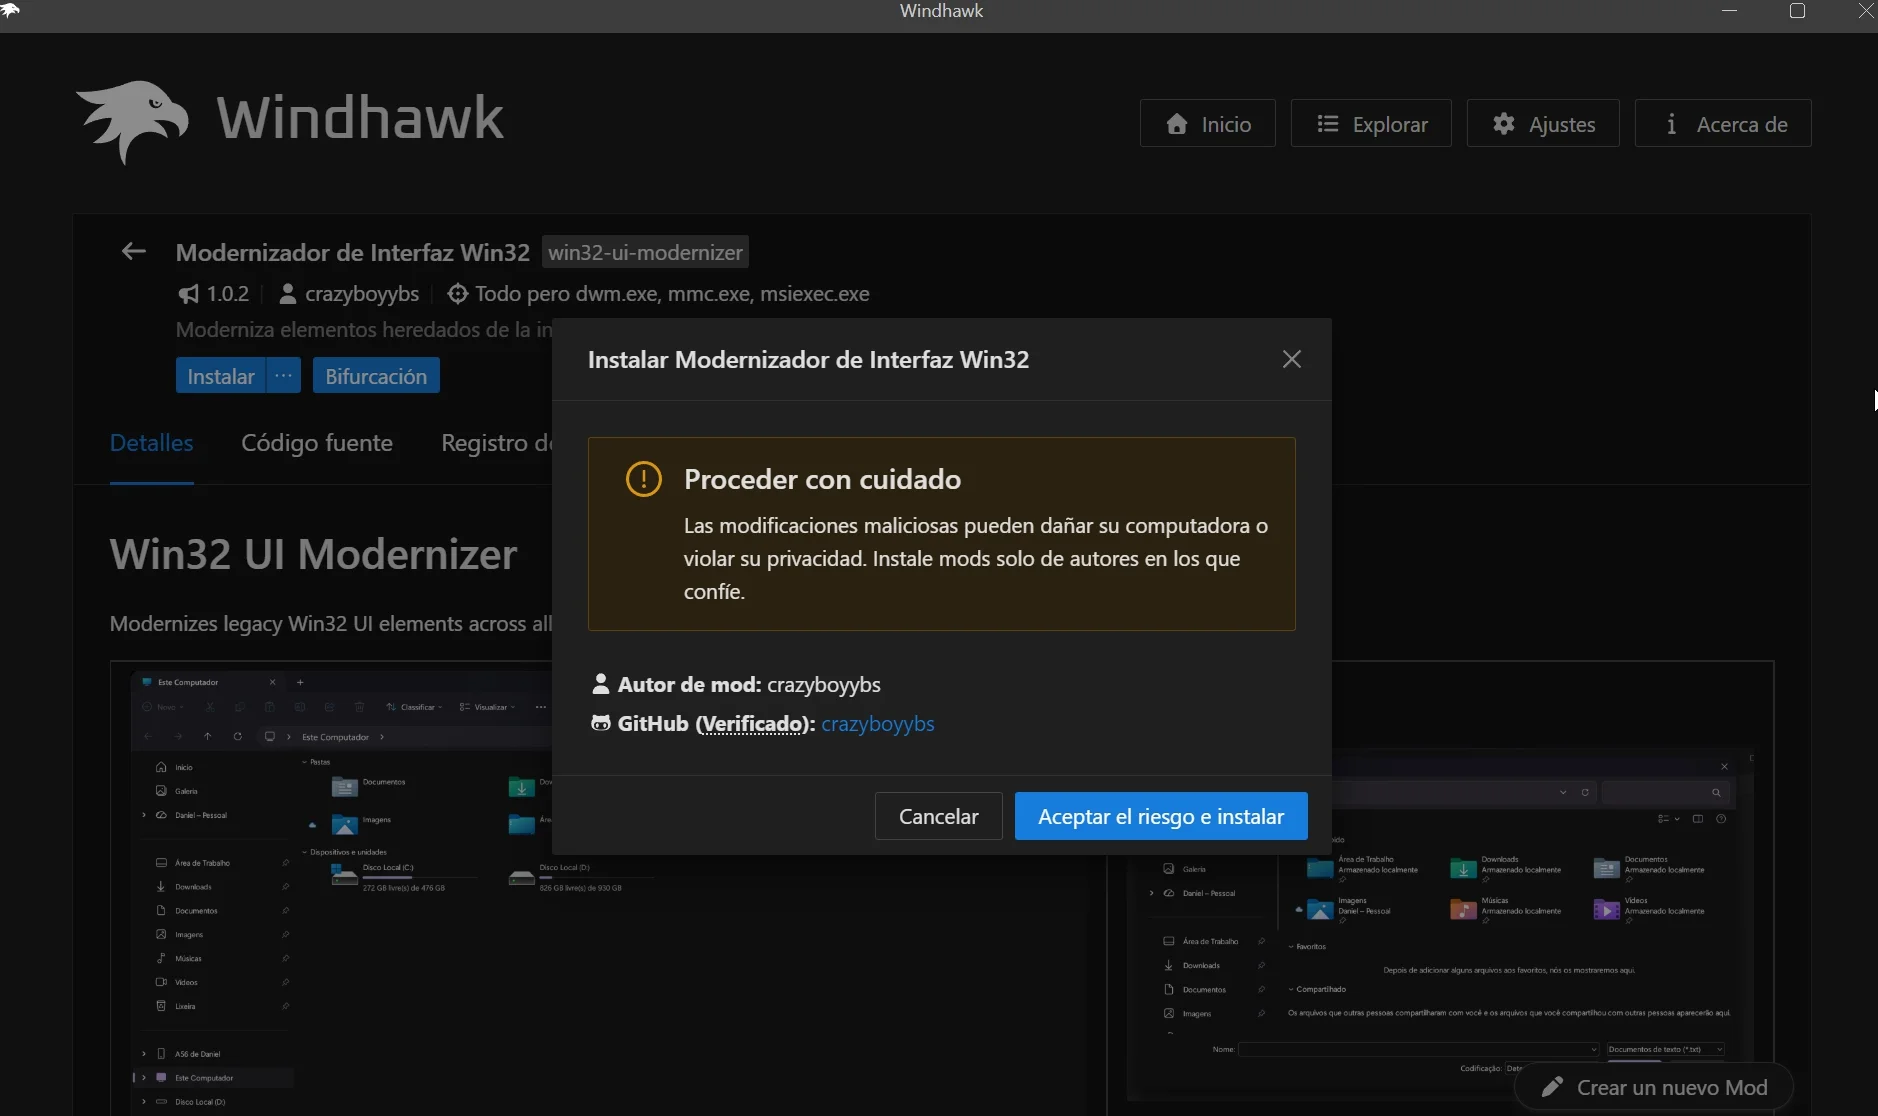Open the Explorar mods list
This screenshot has width=1878, height=1116.
coord(1371,123)
